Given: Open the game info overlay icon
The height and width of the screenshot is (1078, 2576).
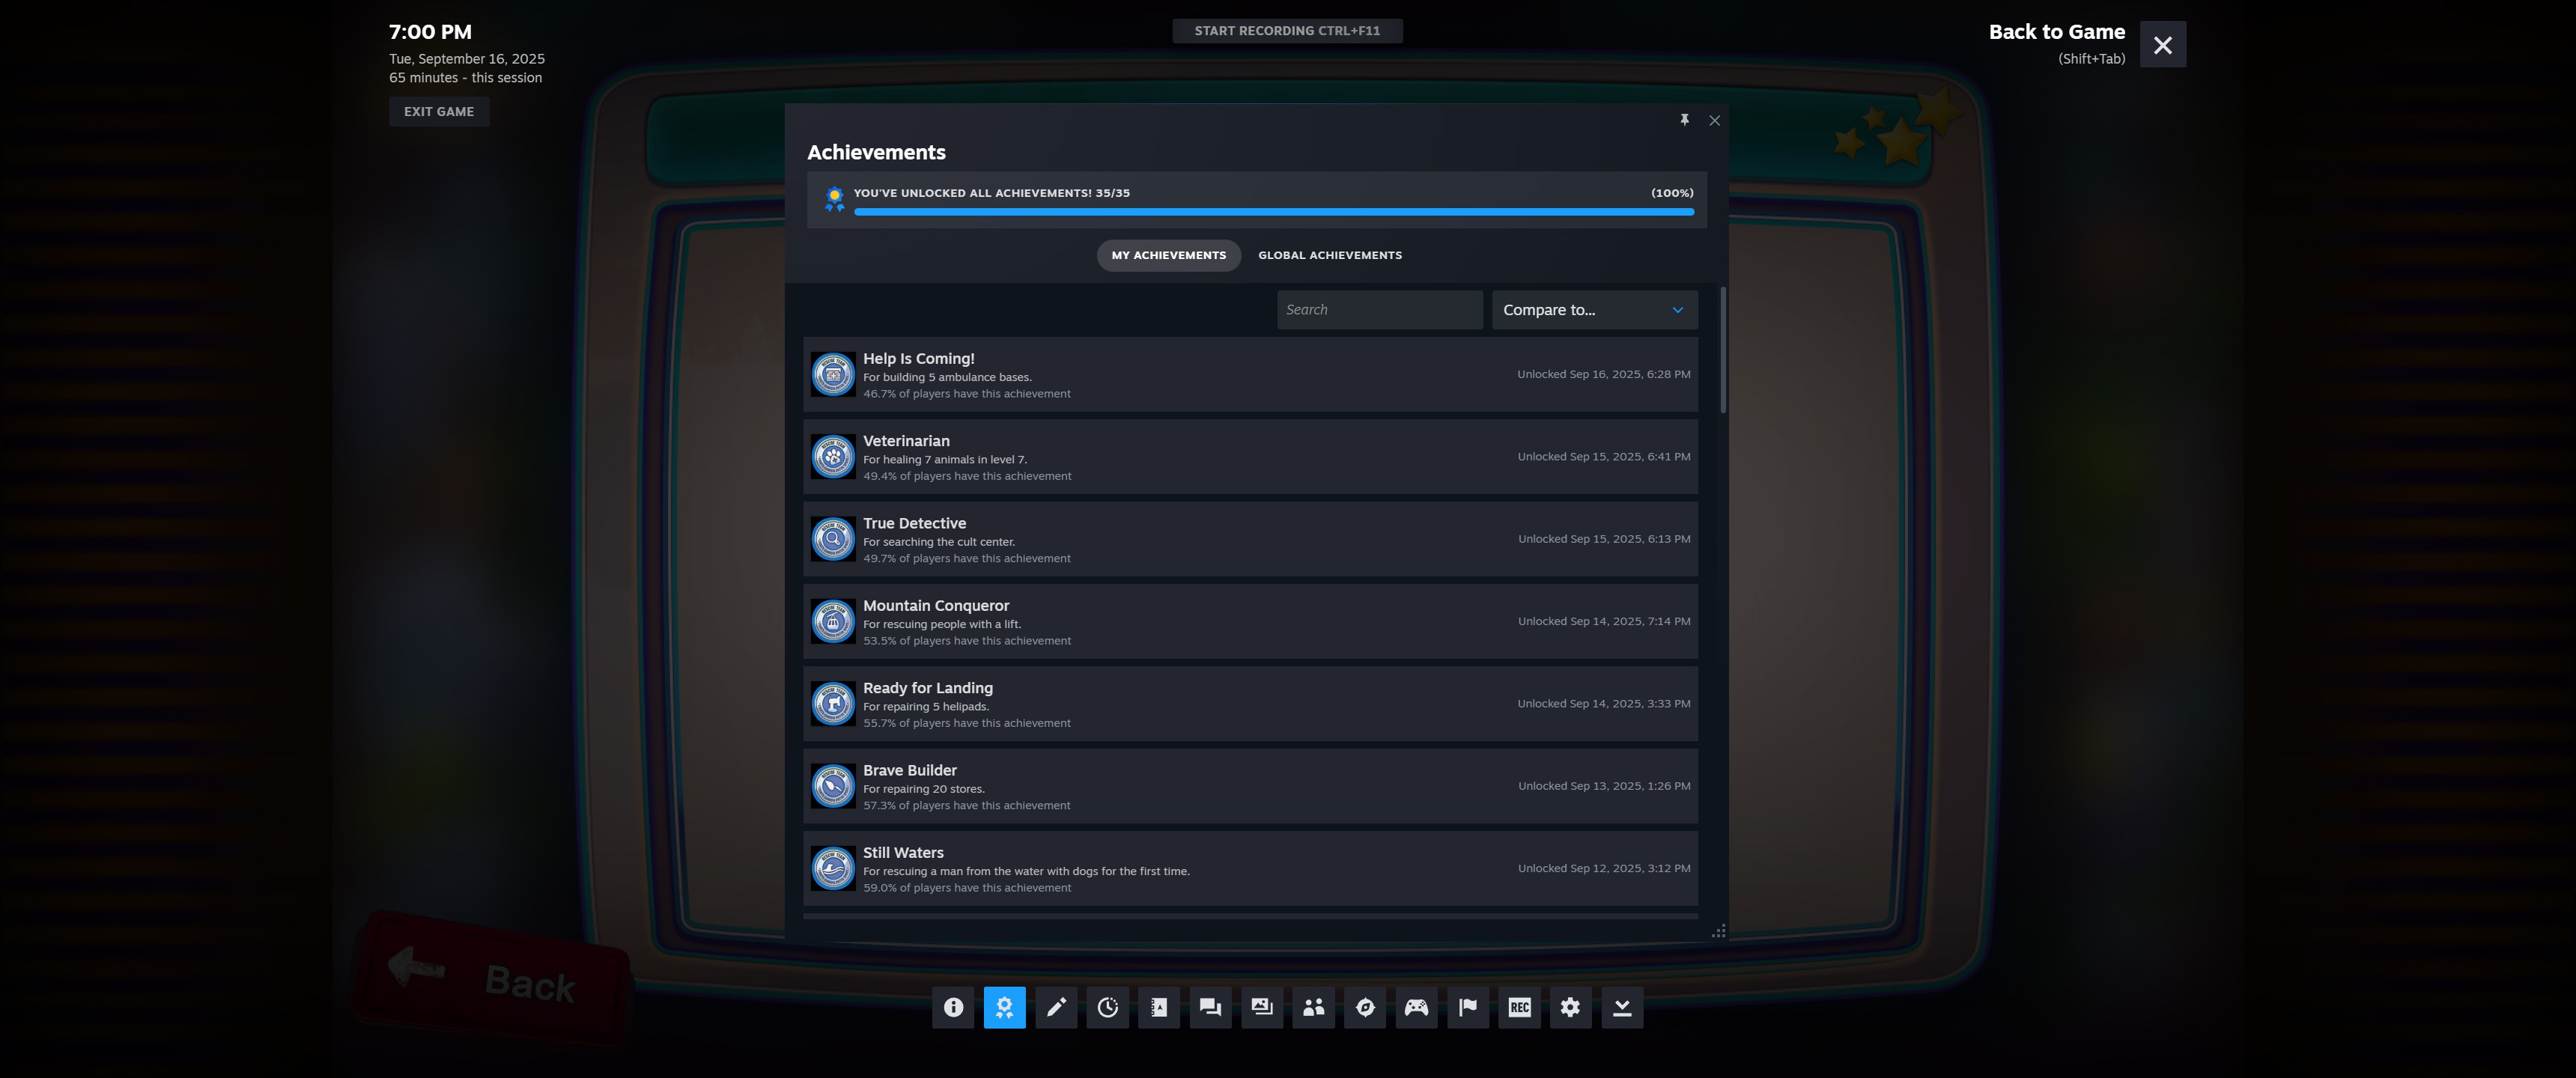Looking at the screenshot, I should [x=953, y=1007].
